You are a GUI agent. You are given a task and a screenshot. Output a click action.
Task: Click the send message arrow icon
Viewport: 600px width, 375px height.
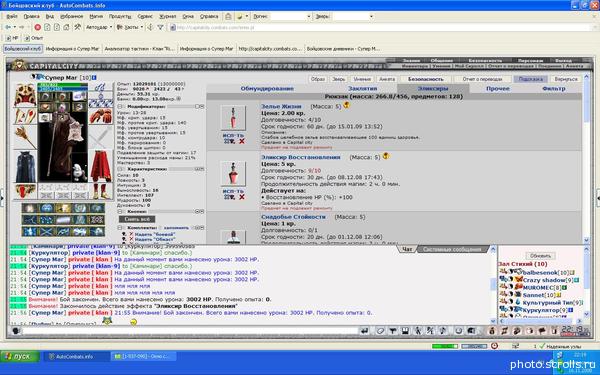tap(365, 331)
